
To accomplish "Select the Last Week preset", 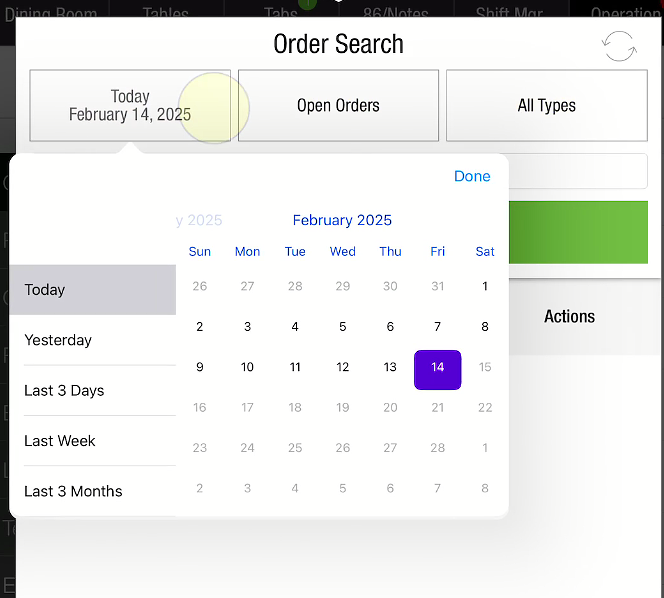I will (x=93, y=441).
